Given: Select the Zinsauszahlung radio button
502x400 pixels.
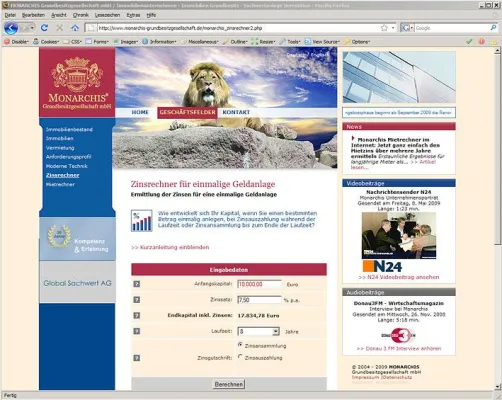Looking at the screenshot, I should (x=240, y=357).
